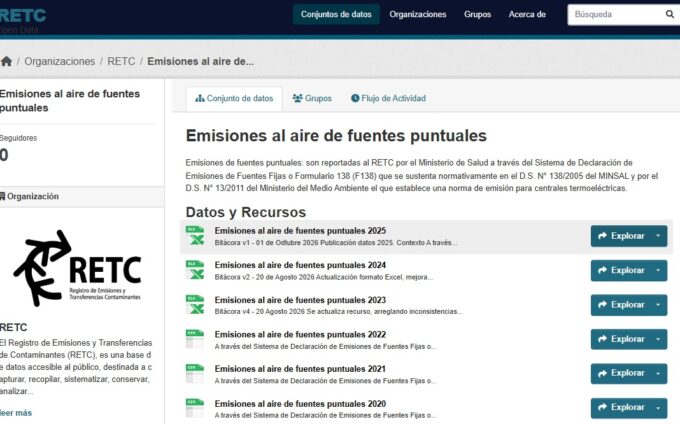This screenshot has height=424, width=680.
Task: Open the Excel file icon for 2025 emissions
Action: point(195,236)
